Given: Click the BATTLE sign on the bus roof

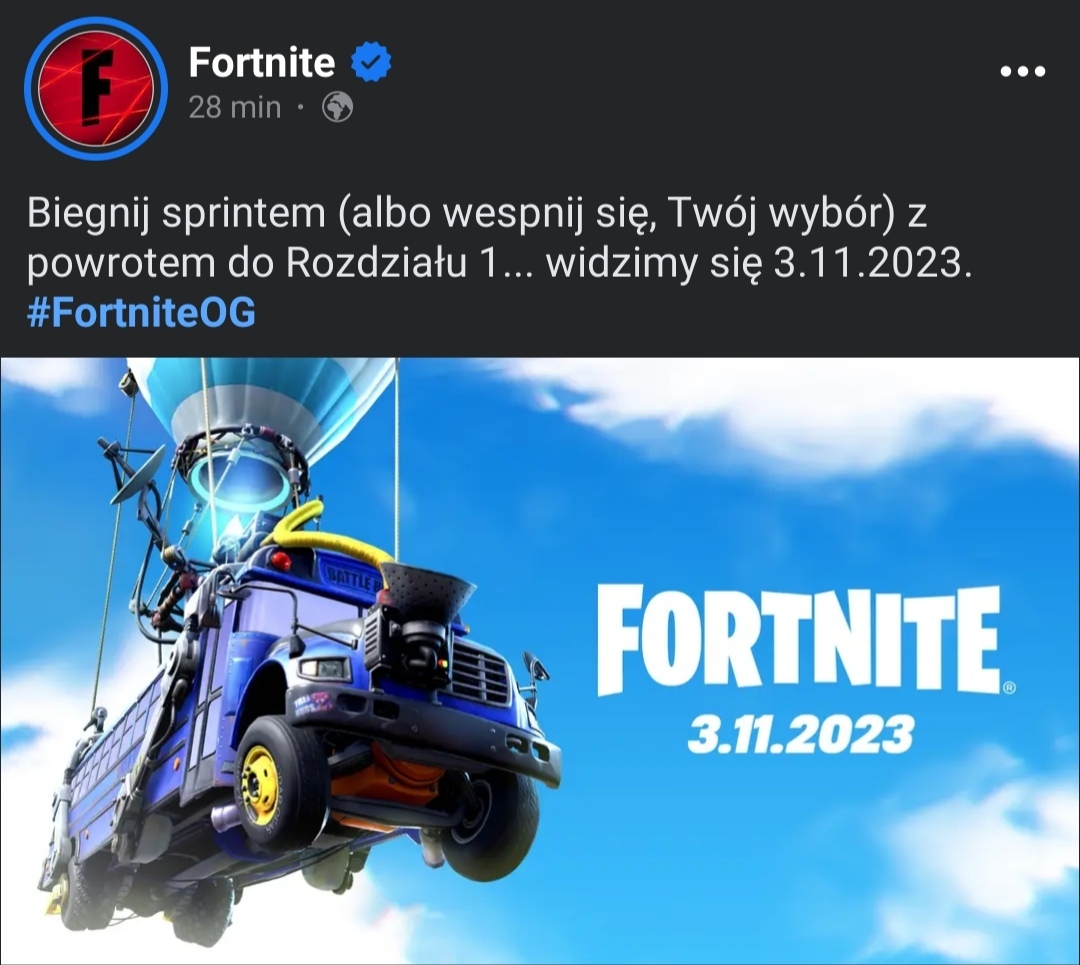Looking at the screenshot, I should point(350,577).
